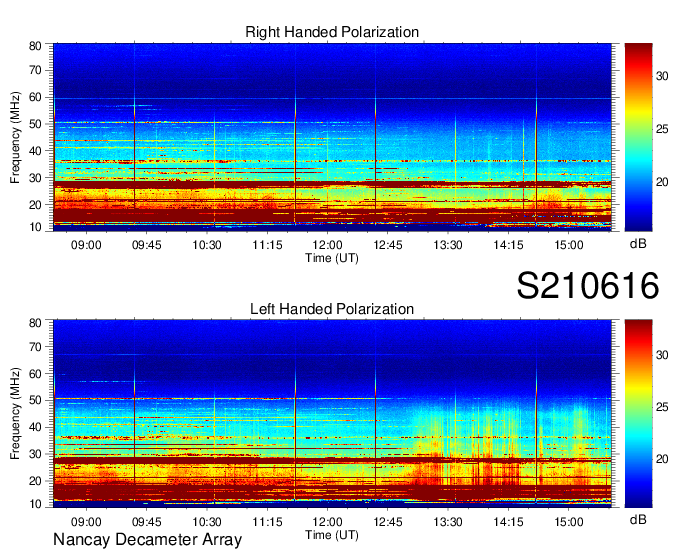
Task: Select the 20 dB tick on left-handed colorbar
Action: pos(662,459)
